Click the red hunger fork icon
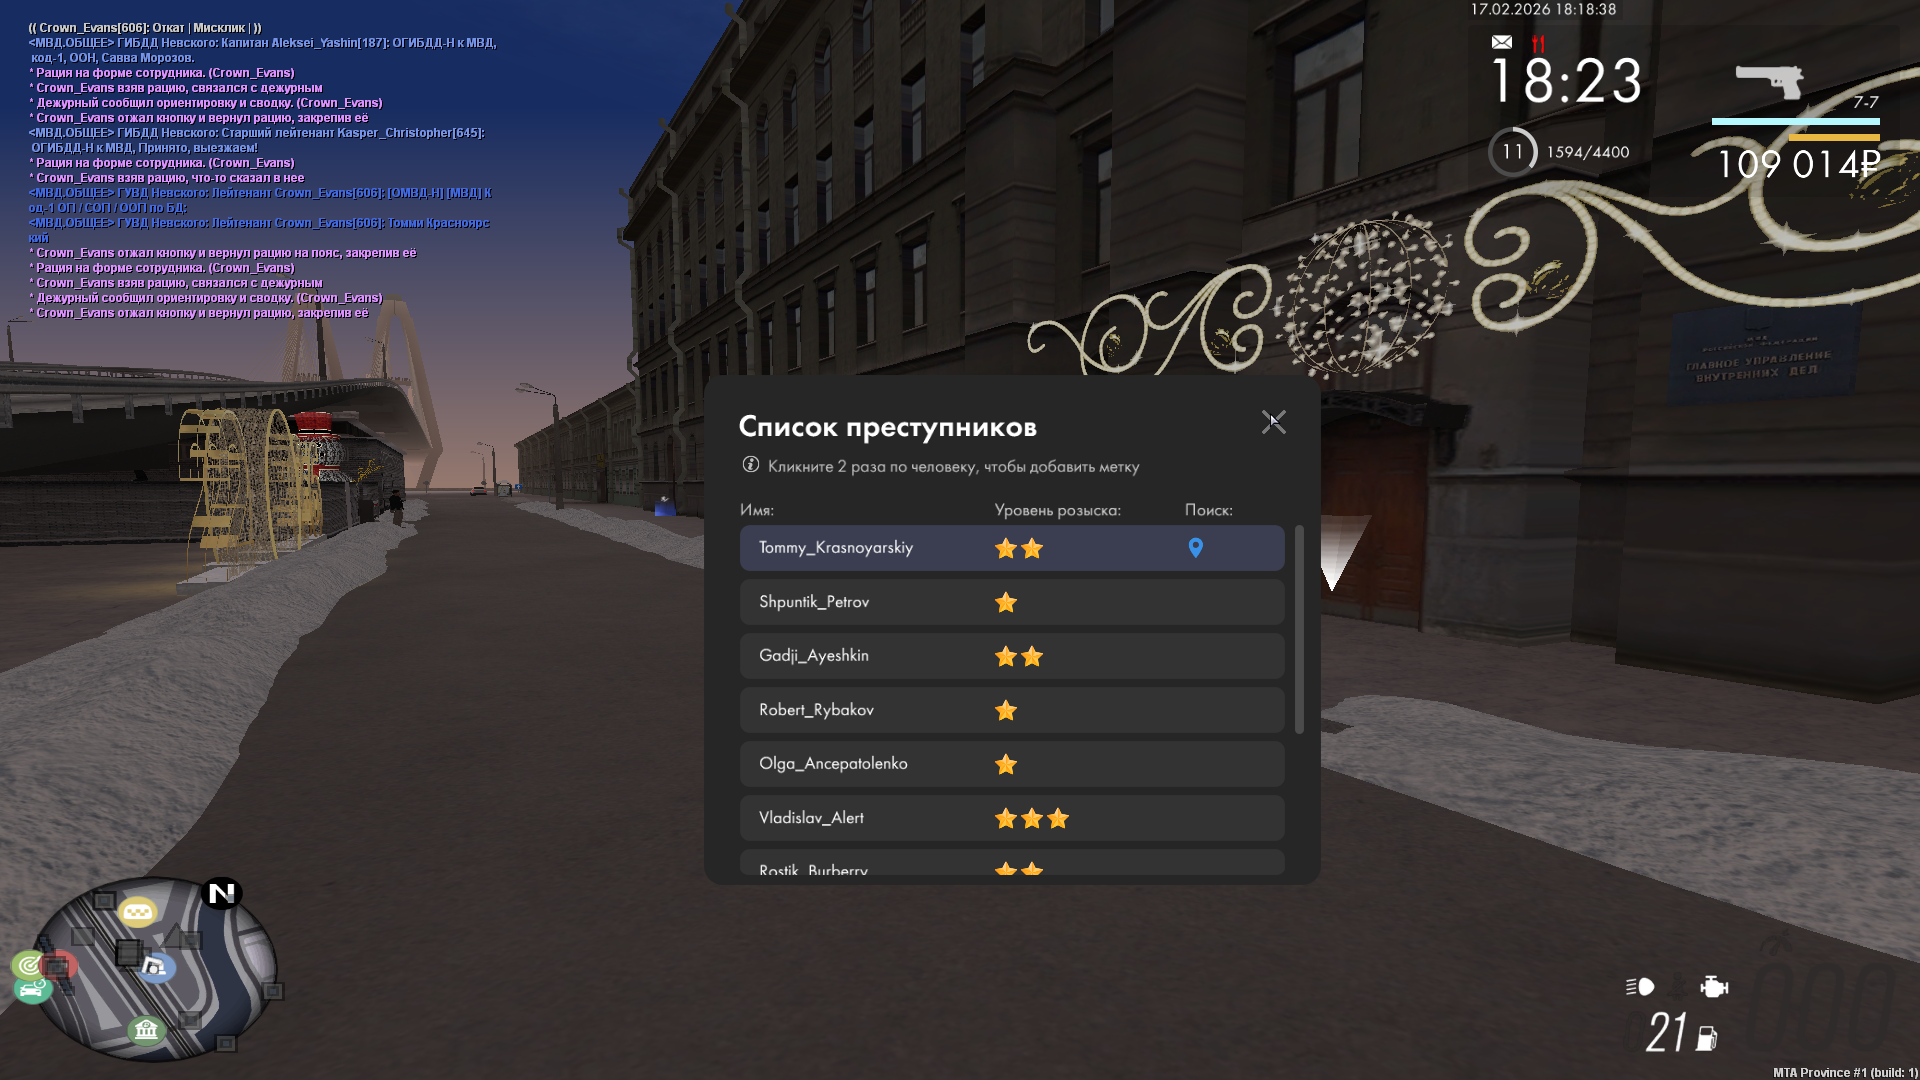The image size is (1920, 1080). 1538,43
